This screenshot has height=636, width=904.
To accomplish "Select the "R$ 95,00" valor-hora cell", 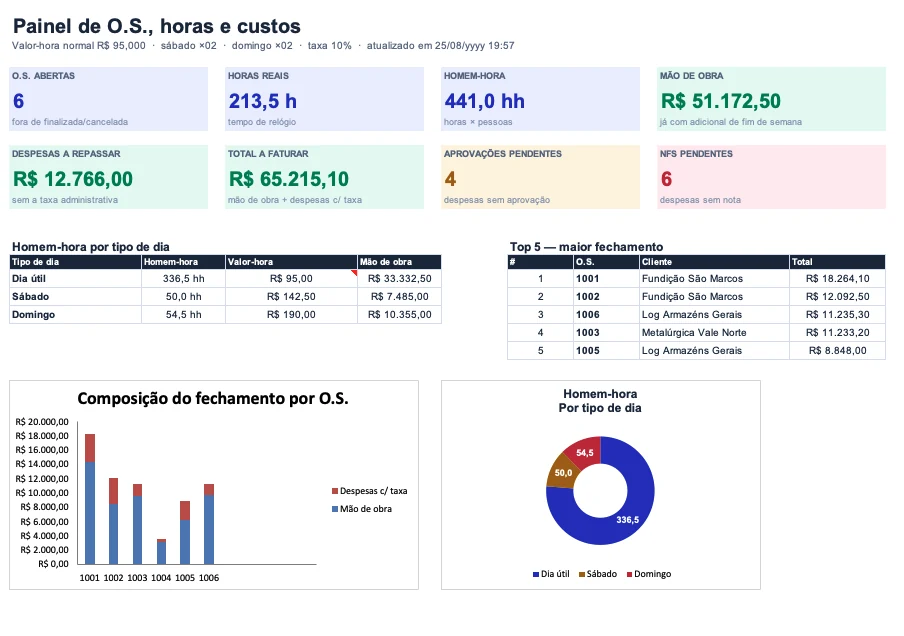I will point(291,279).
